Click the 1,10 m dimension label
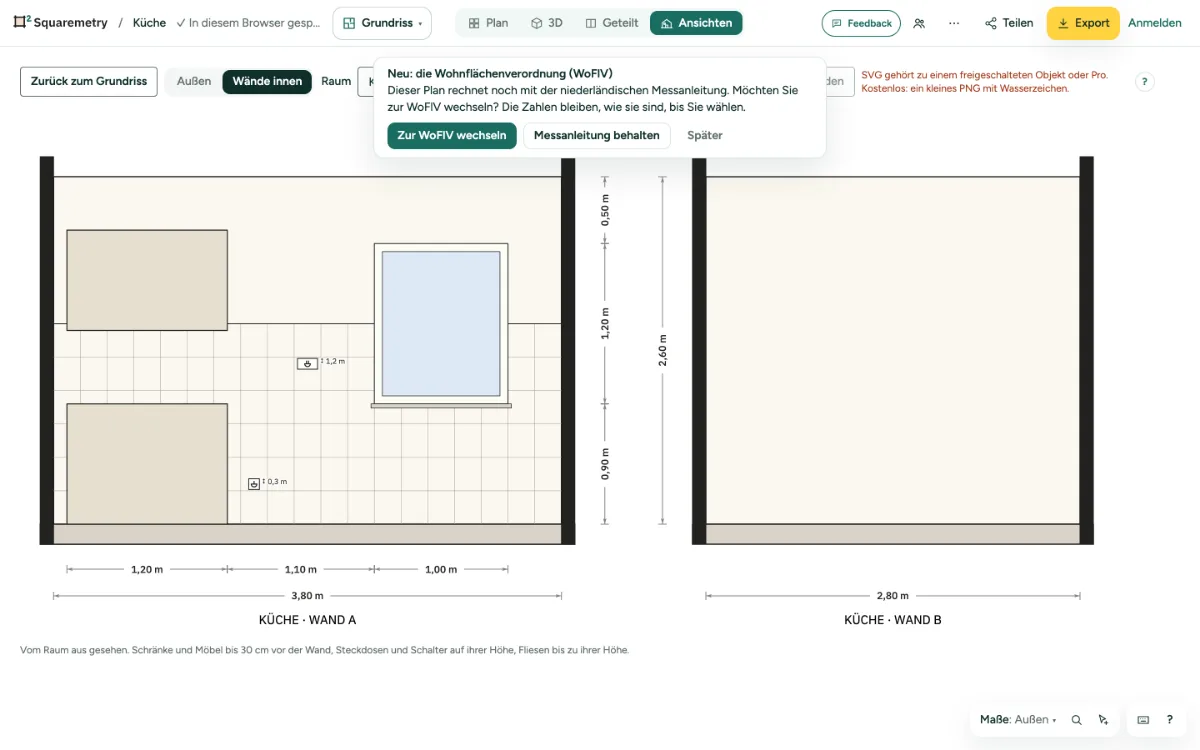1200x750 pixels. pyautogui.click(x=301, y=570)
